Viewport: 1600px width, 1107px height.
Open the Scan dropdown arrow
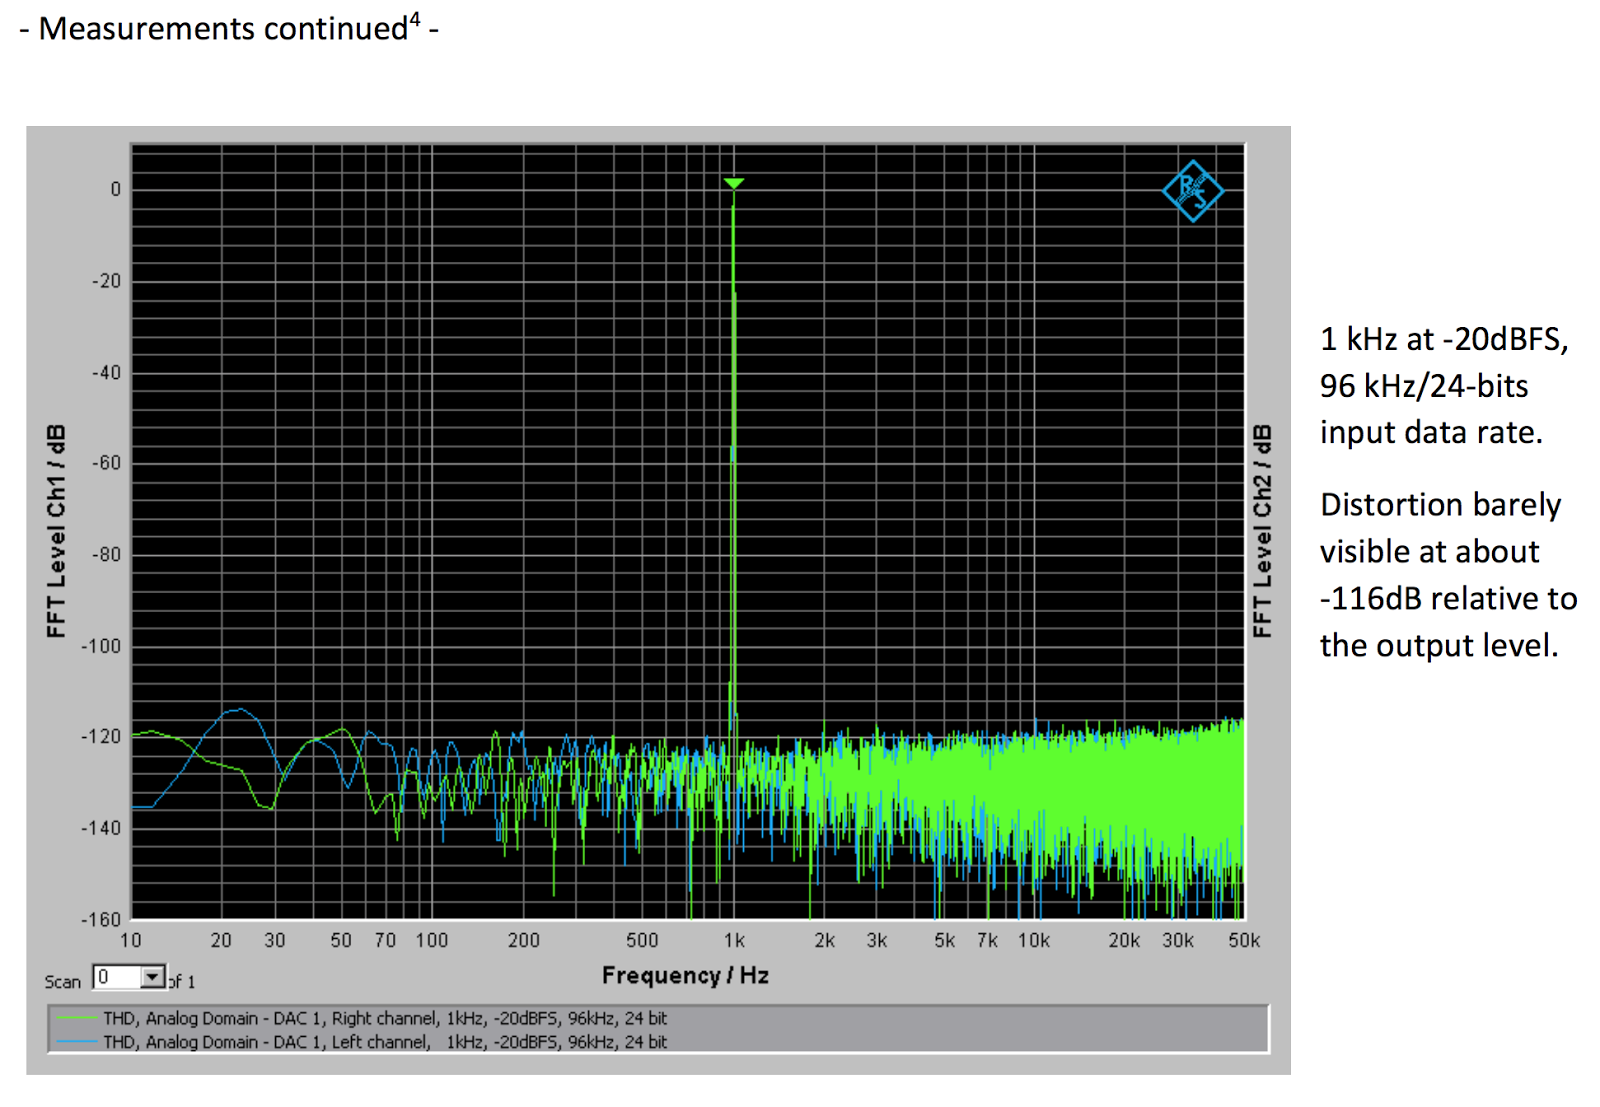click(x=153, y=977)
